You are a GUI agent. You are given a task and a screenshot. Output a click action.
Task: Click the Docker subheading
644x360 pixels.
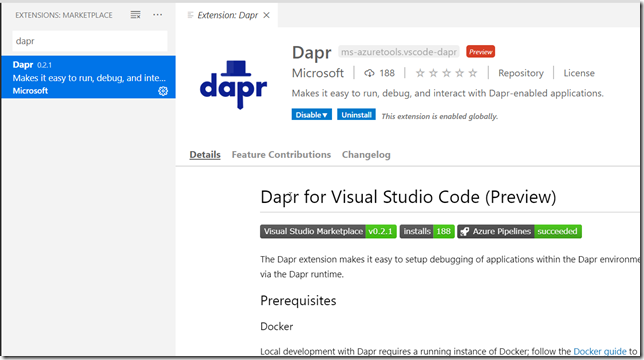[277, 327]
